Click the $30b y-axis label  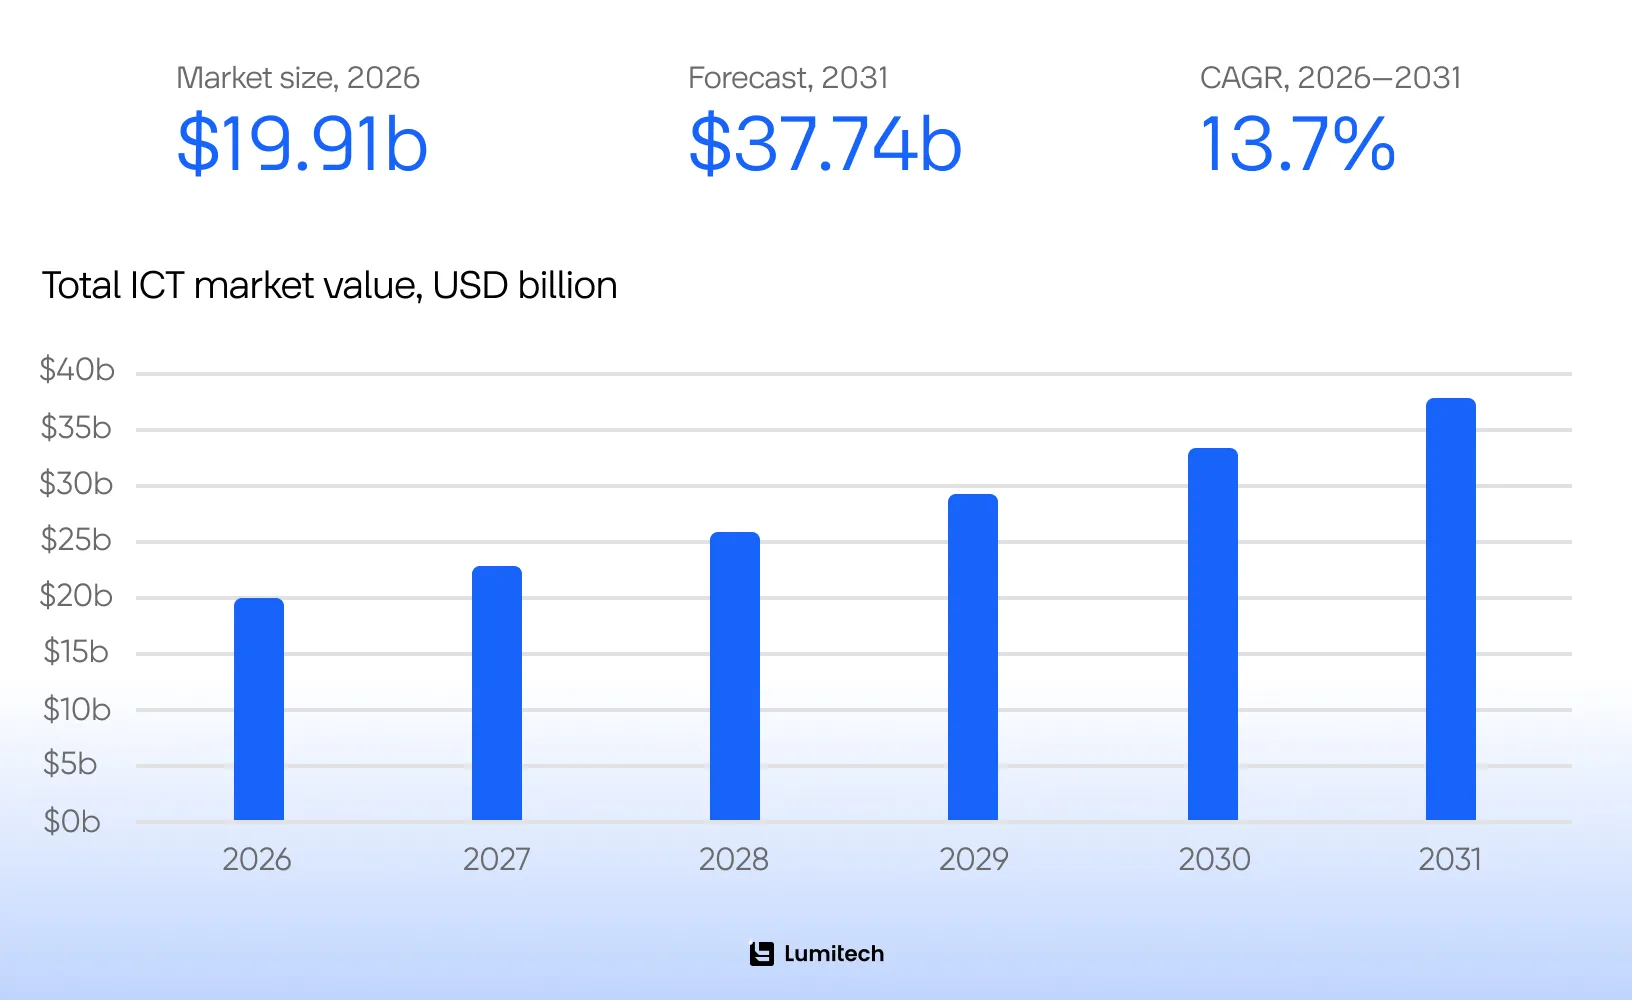(x=76, y=484)
